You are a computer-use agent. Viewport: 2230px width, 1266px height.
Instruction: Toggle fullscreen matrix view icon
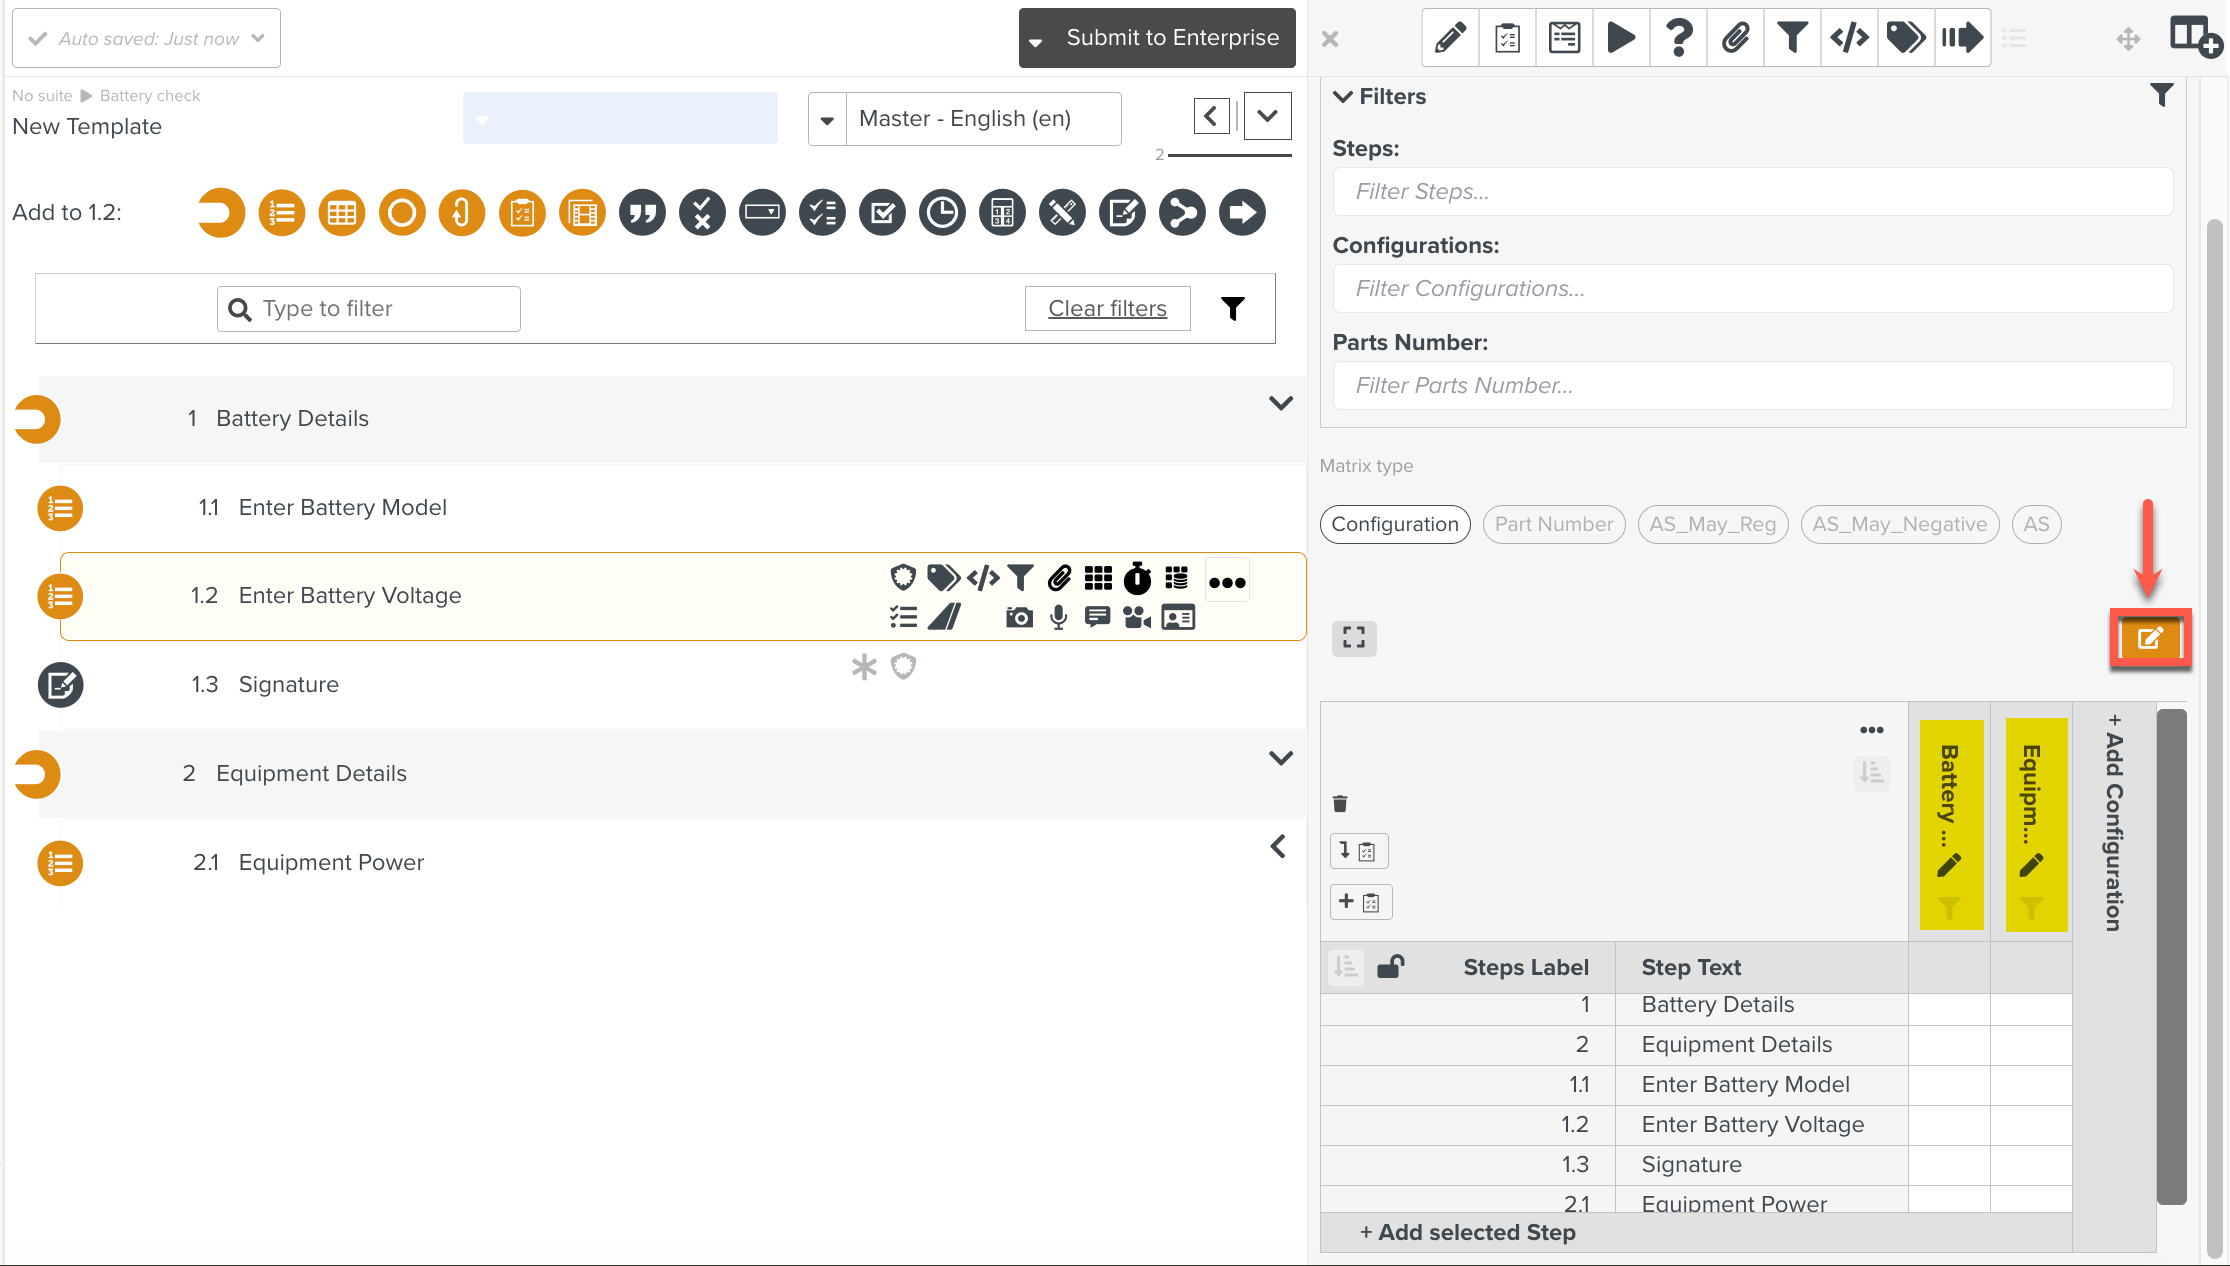tap(1354, 638)
